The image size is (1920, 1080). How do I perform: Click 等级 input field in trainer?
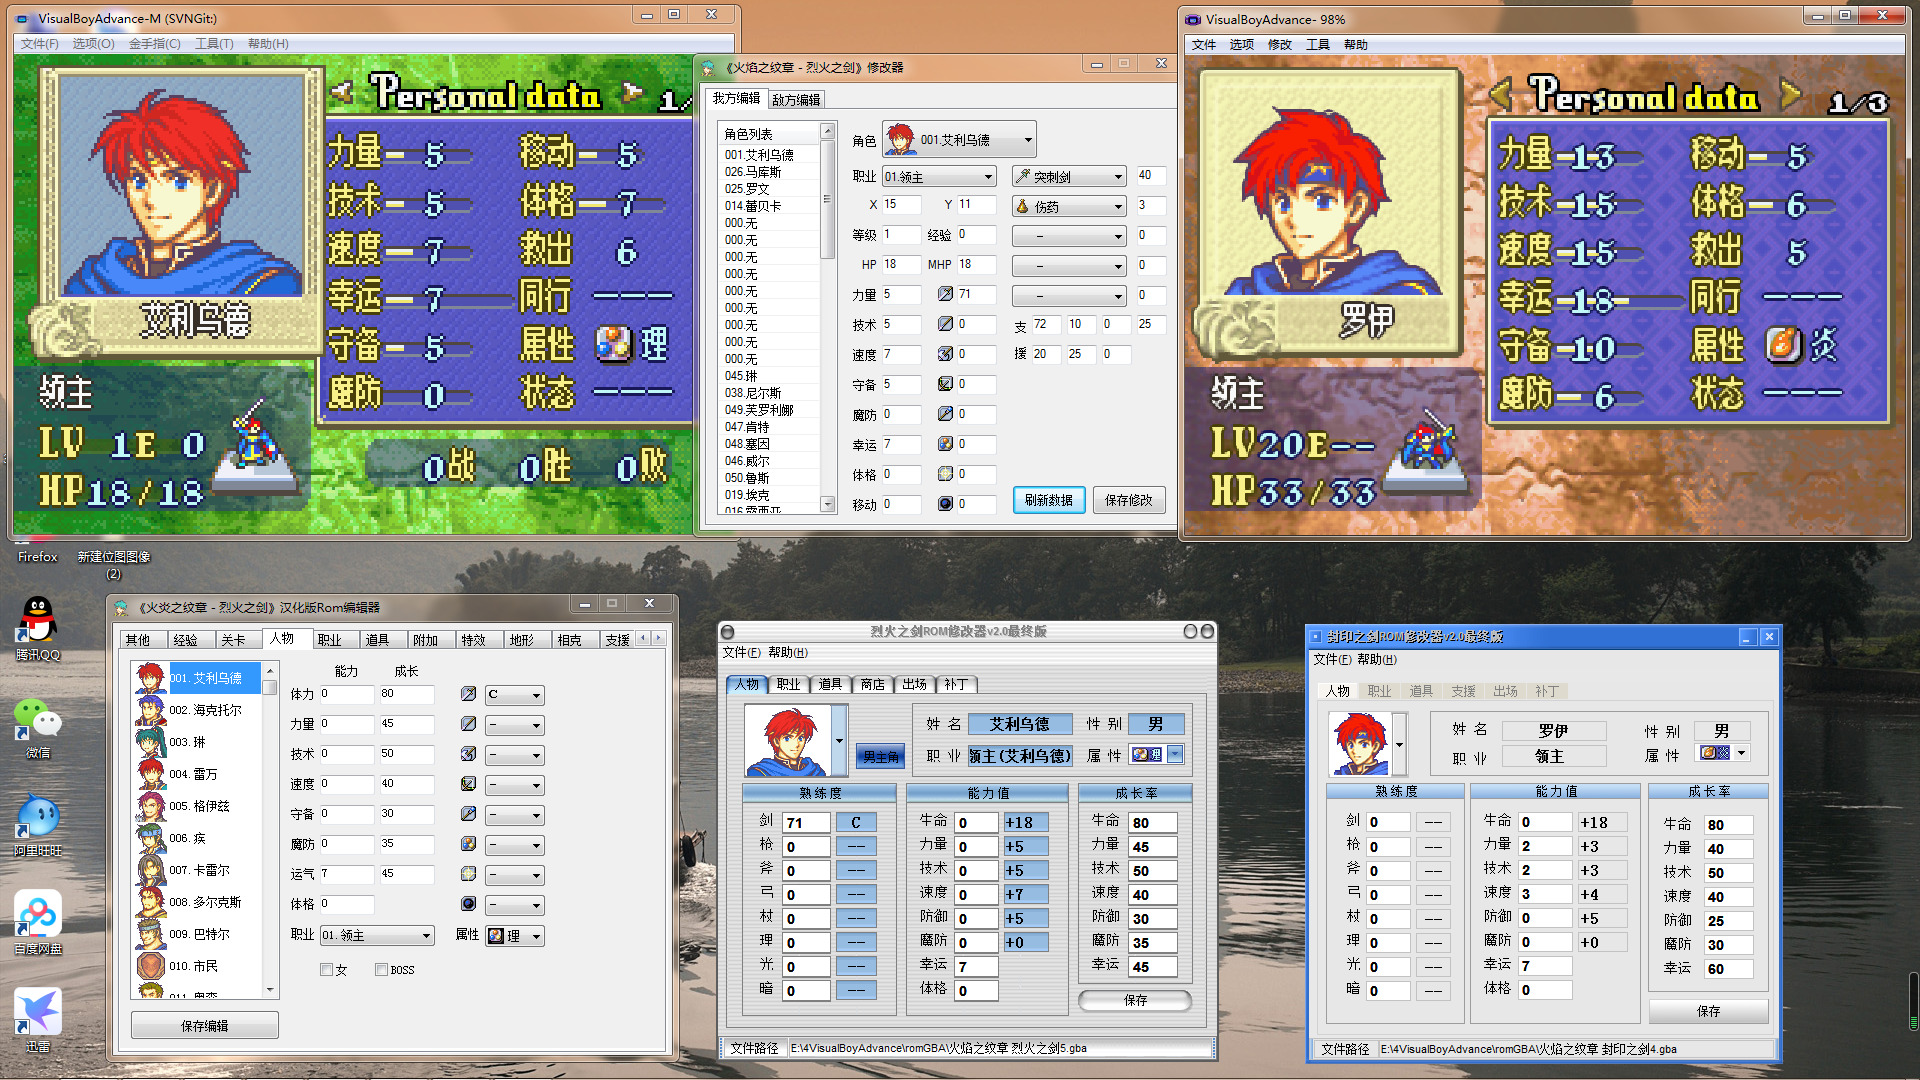[x=901, y=235]
